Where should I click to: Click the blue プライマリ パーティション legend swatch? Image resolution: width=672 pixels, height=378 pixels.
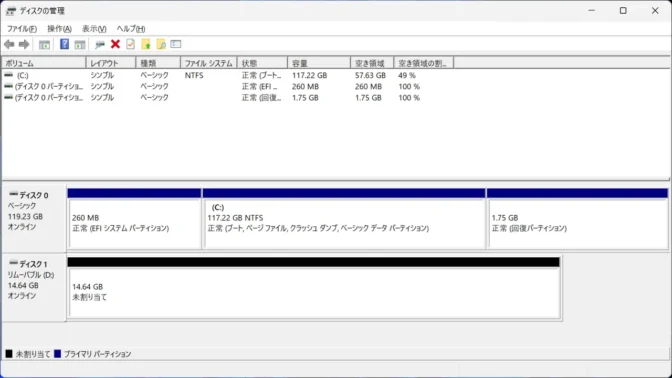click(57, 354)
